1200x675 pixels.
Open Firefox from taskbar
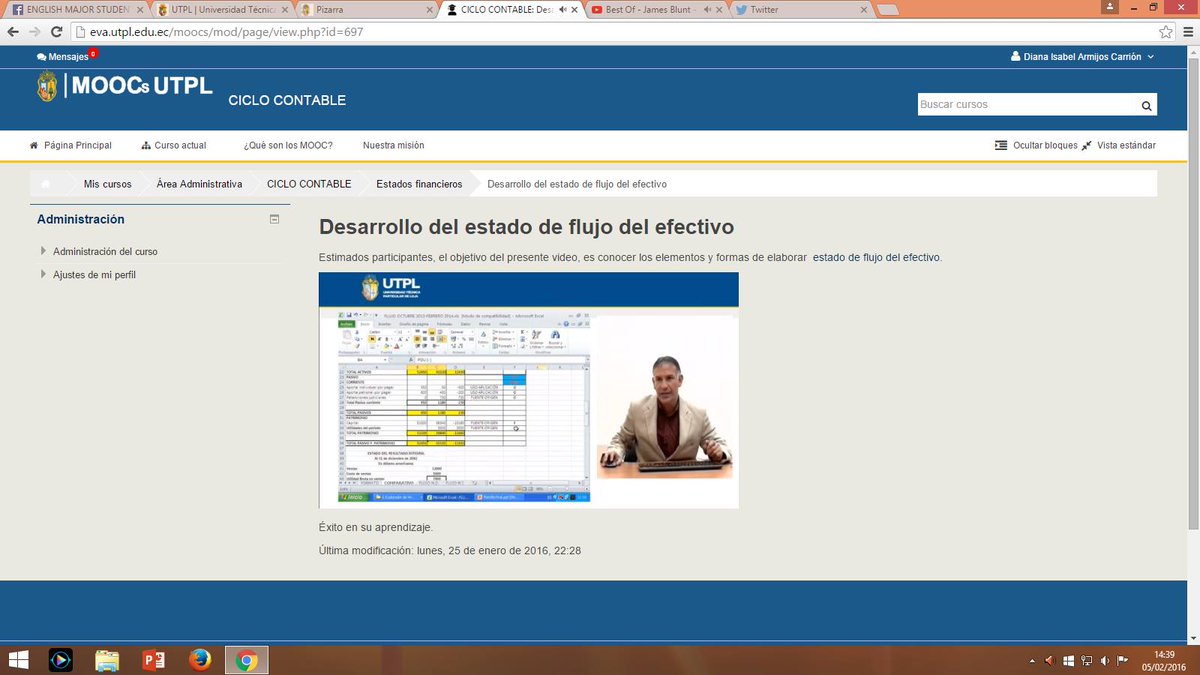pos(200,660)
